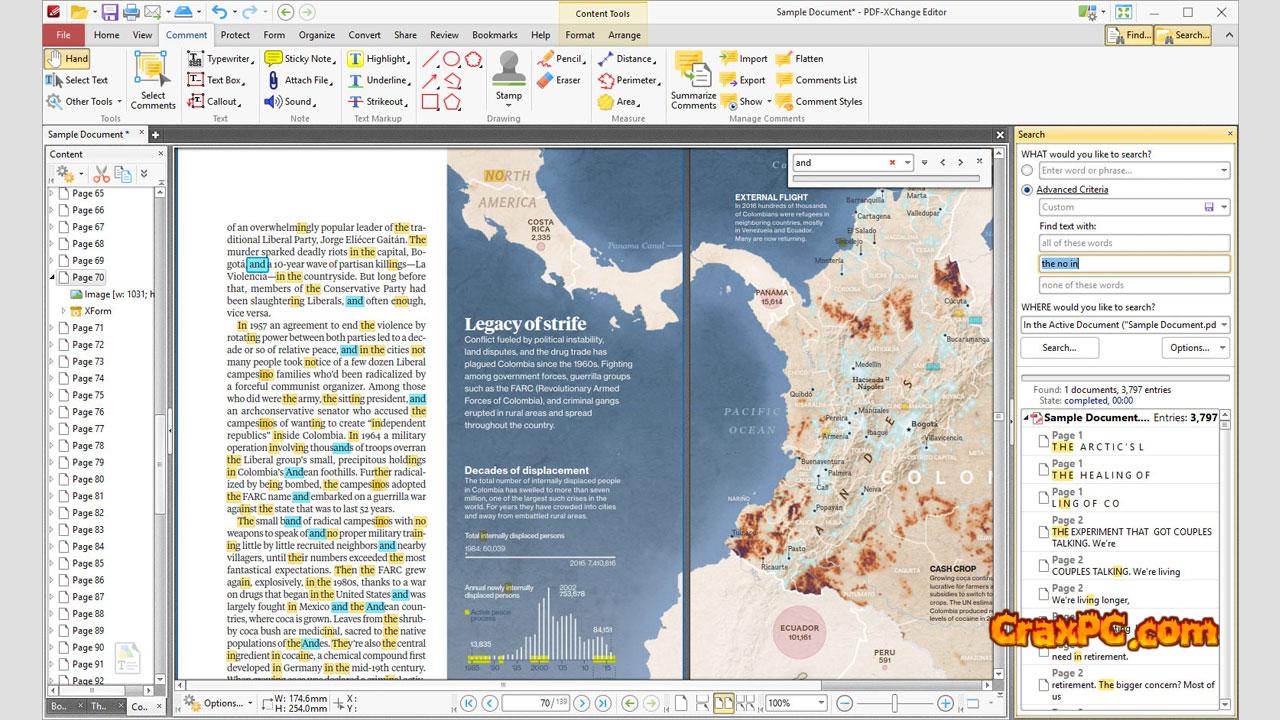This screenshot has width=1280, height=720.
Task: Toggle the Hand tool
Action: tap(67, 59)
